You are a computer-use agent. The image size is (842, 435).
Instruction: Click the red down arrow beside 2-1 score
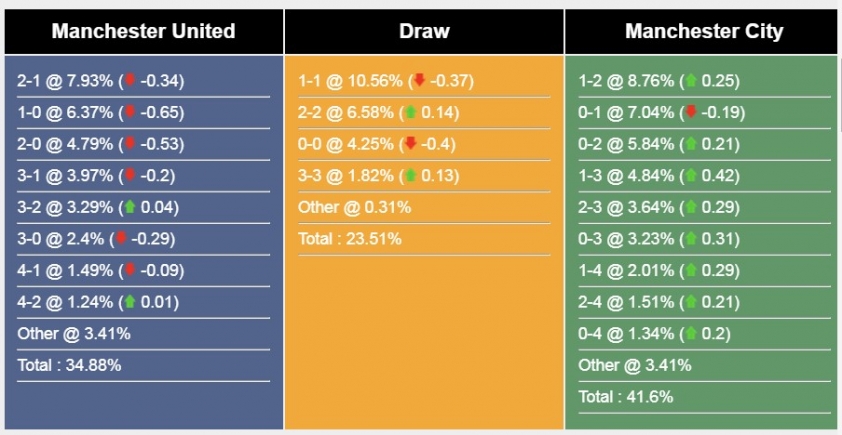pyautogui.click(x=129, y=81)
